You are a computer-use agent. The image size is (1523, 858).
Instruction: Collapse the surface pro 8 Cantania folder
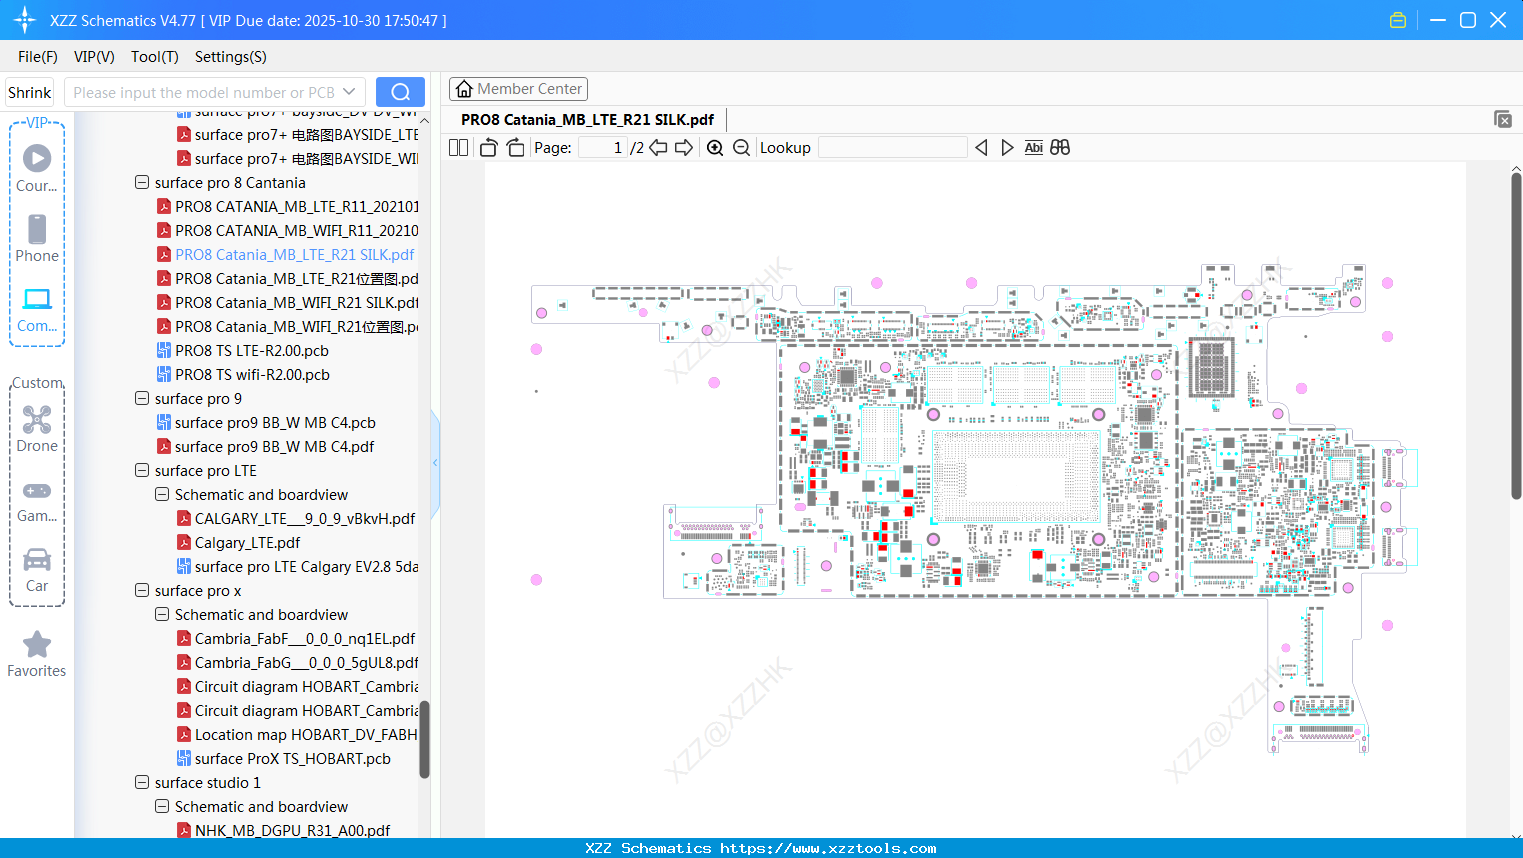142,183
